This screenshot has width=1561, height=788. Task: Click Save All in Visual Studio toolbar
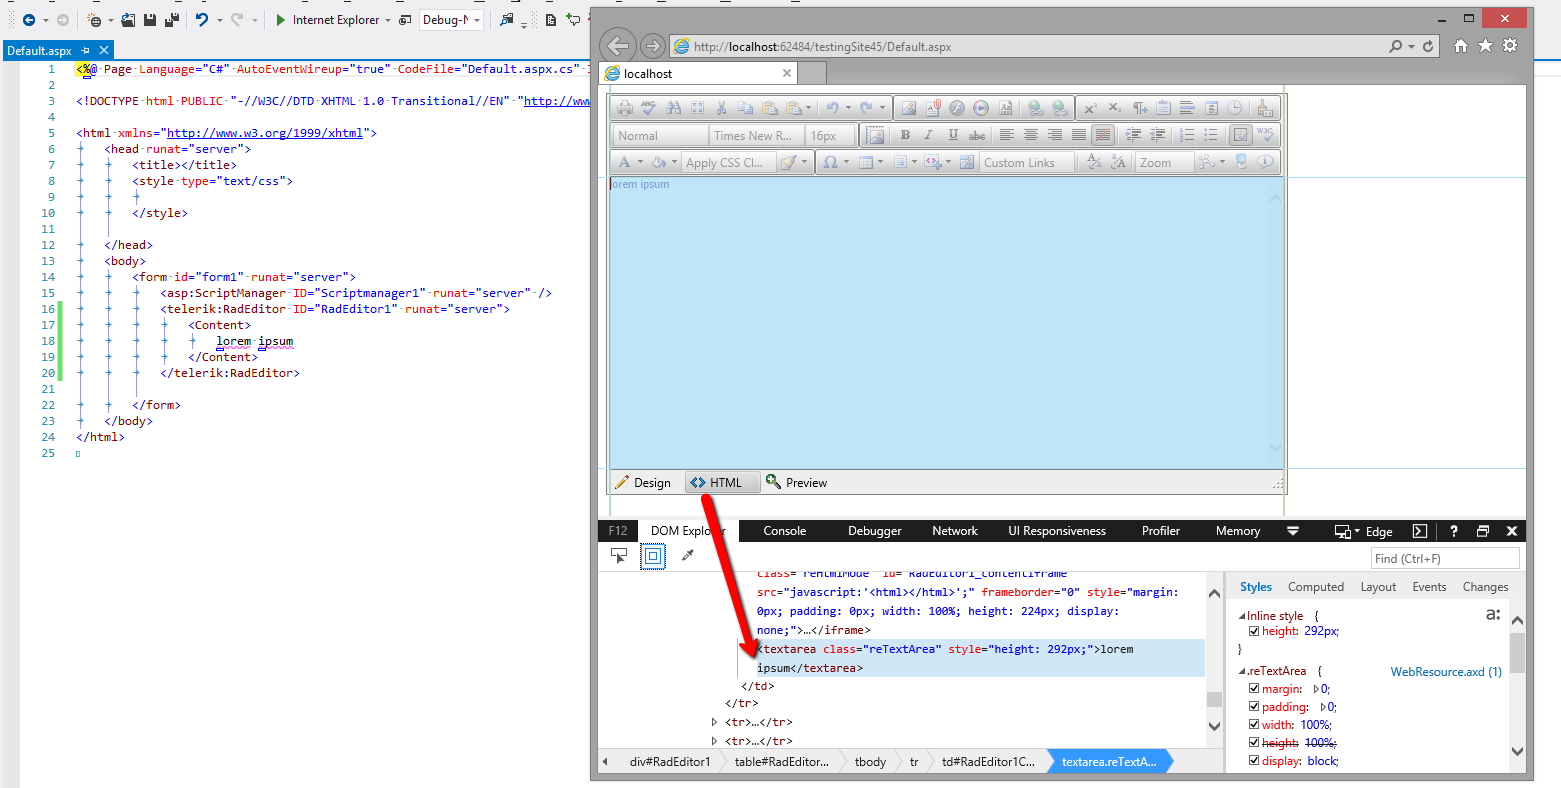pyautogui.click(x=172, y=20)
